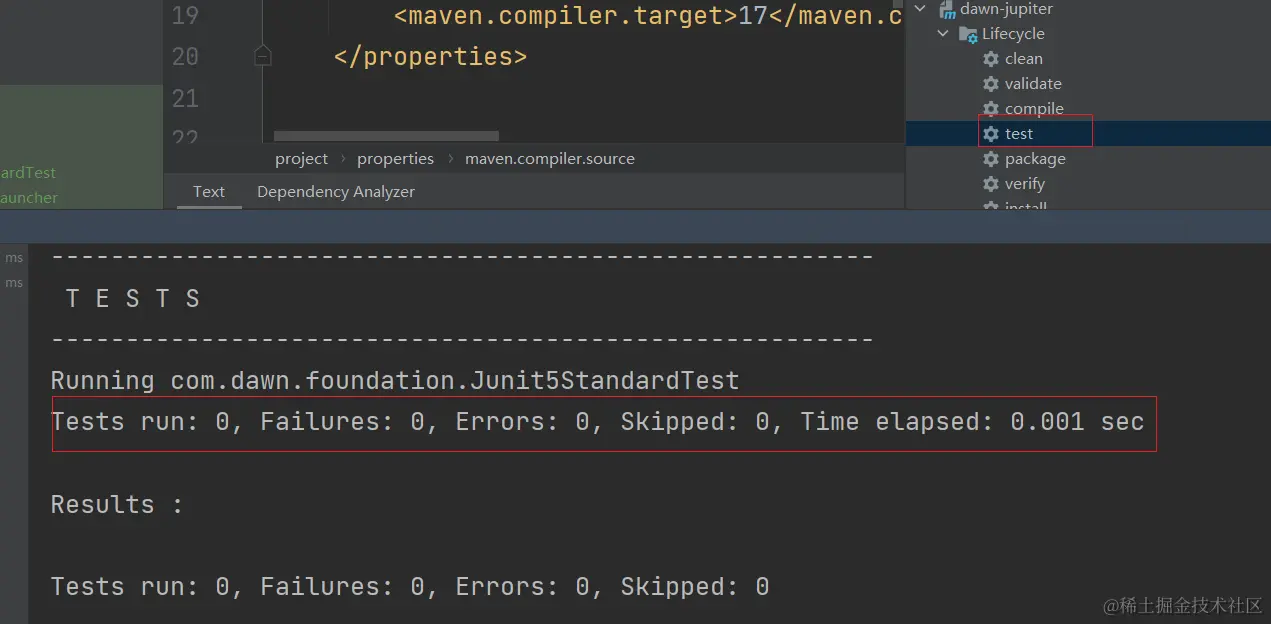Click the T E S T S header line

pos(133,298)
